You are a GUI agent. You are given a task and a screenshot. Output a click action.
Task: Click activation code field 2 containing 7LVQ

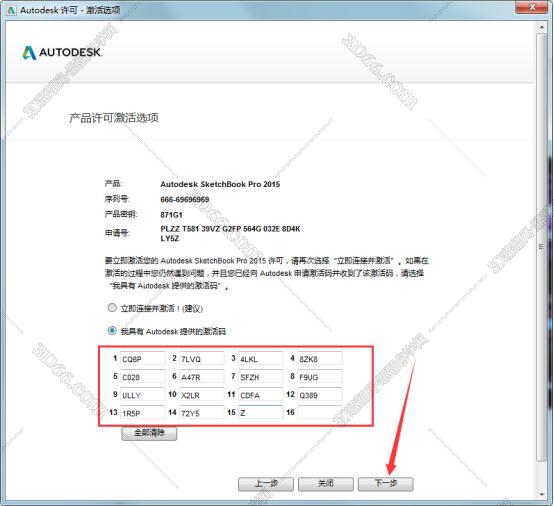[201, 359]
